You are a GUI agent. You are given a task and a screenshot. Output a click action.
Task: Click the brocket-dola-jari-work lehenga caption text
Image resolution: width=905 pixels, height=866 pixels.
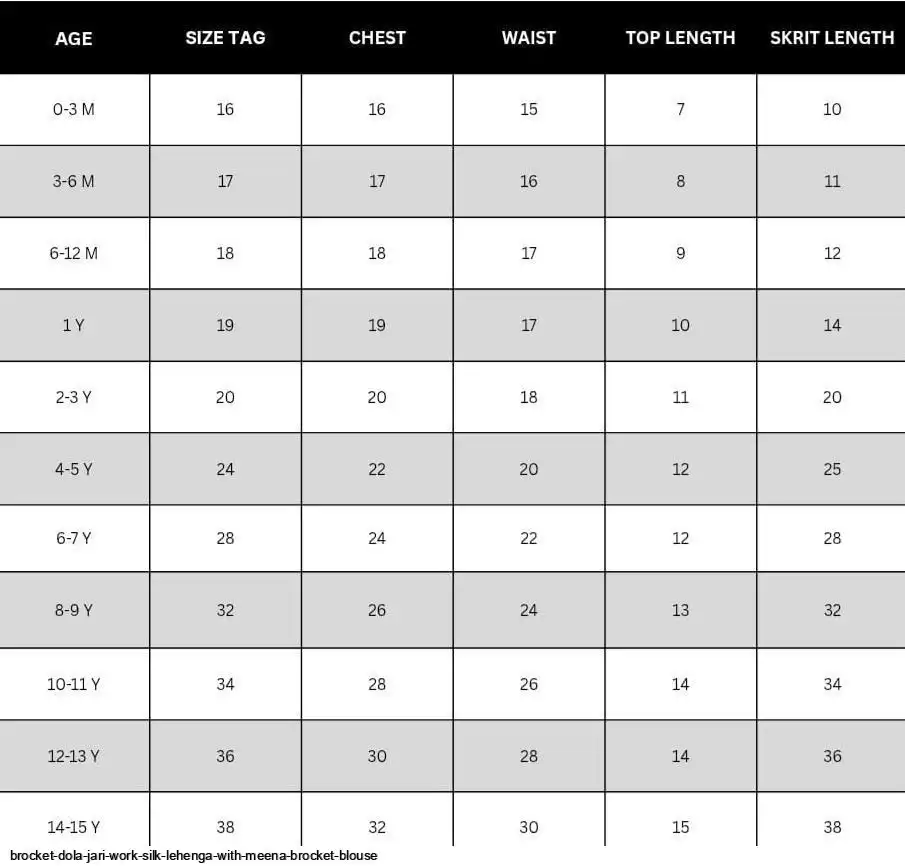pyautogui.click(x=194, y=856)
